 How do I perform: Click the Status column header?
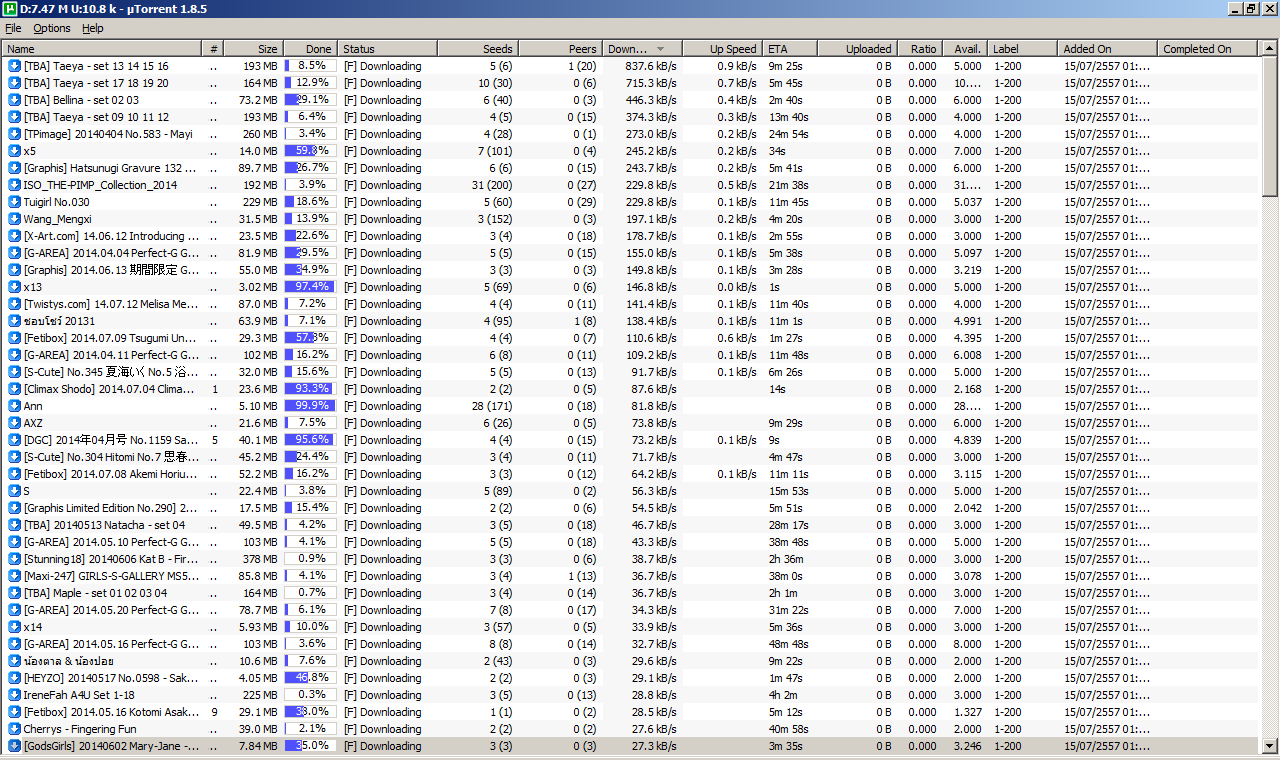[387, 49]
